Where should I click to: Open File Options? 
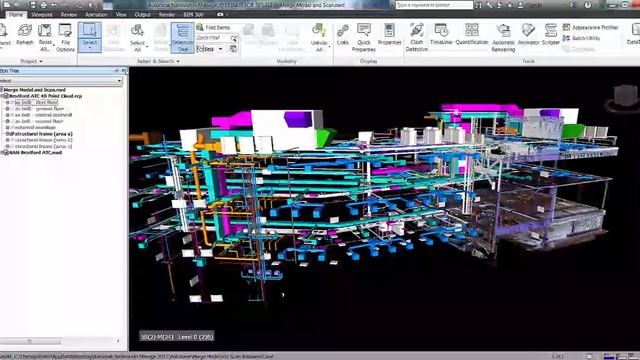coord(65,37)
